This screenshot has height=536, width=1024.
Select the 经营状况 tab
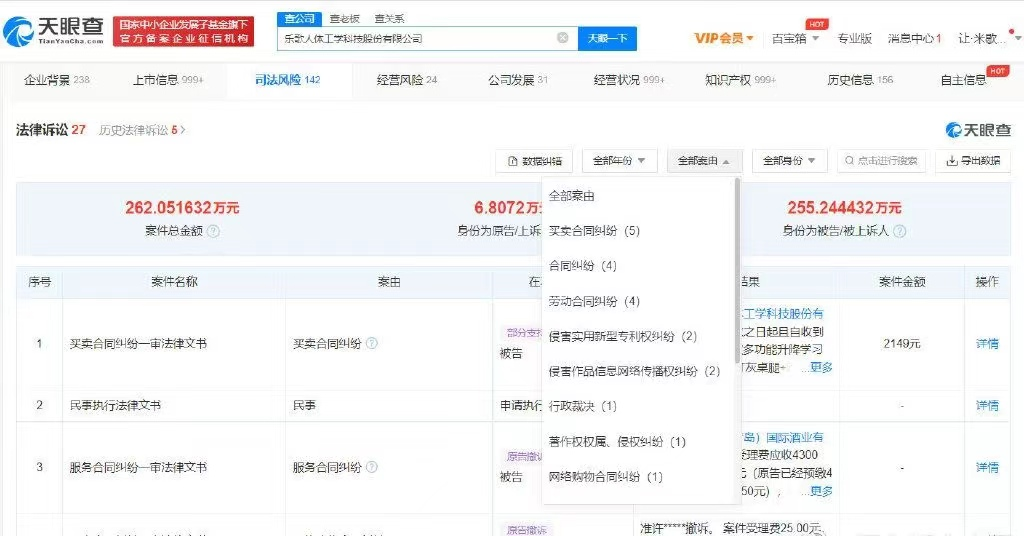pyautogui.click(x=628, y=80)
